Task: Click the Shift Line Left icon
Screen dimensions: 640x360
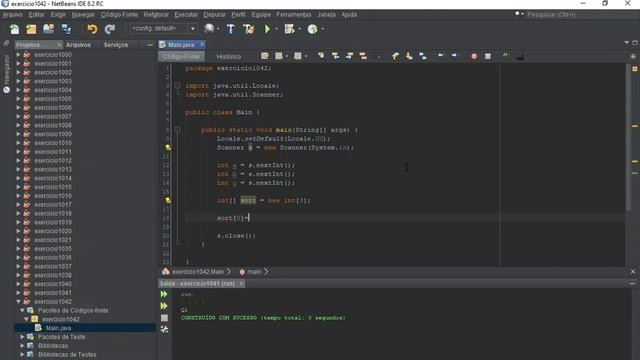Action: point(440,56)
